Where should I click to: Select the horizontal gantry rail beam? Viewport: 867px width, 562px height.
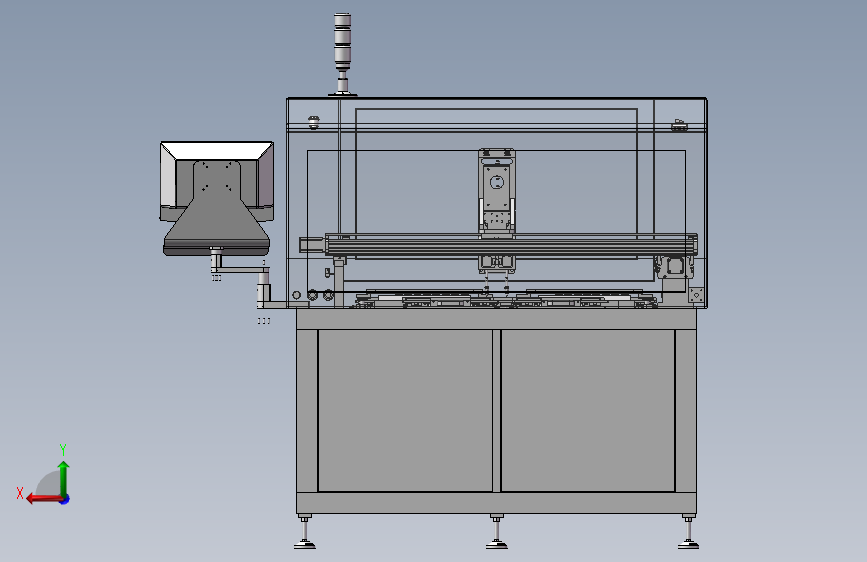511,245
